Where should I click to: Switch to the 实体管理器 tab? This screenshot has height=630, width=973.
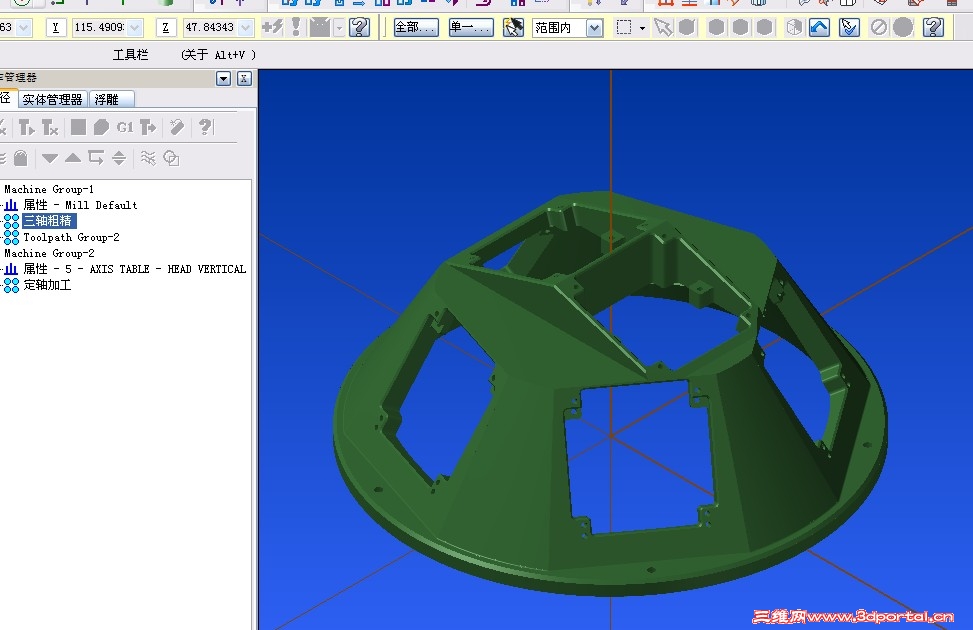[53, 99]
